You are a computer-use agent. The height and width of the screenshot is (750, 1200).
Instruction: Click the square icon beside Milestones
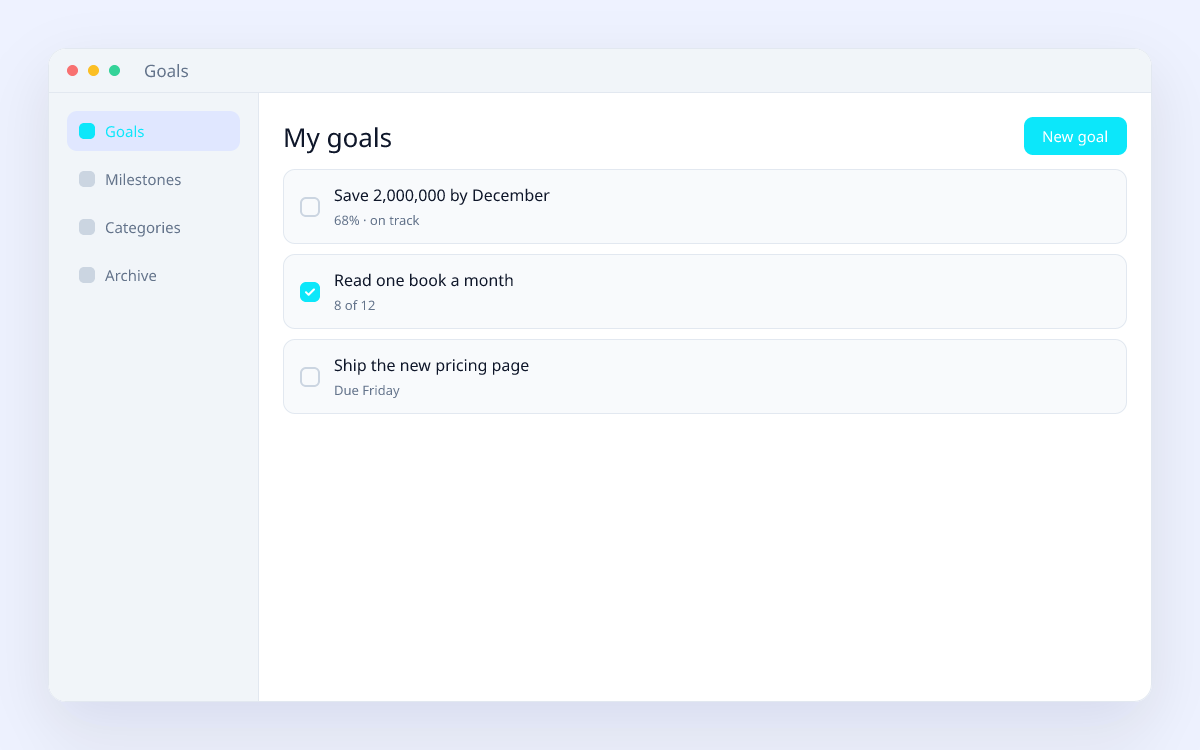87,179
